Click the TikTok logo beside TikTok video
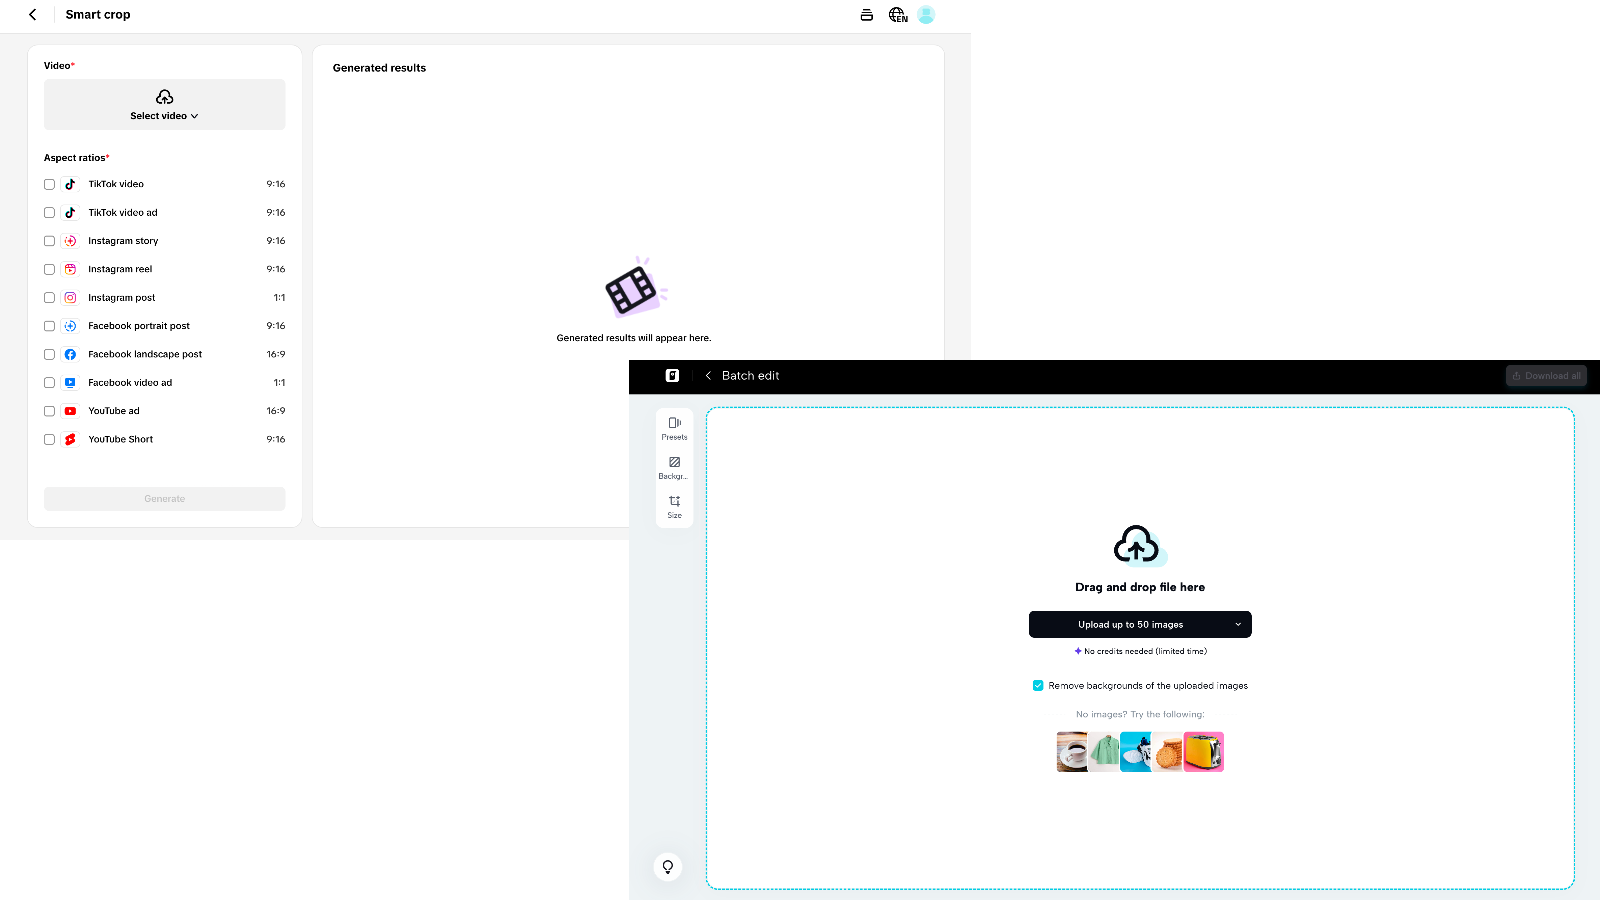The image size is (1600, 900). point(69,184)
